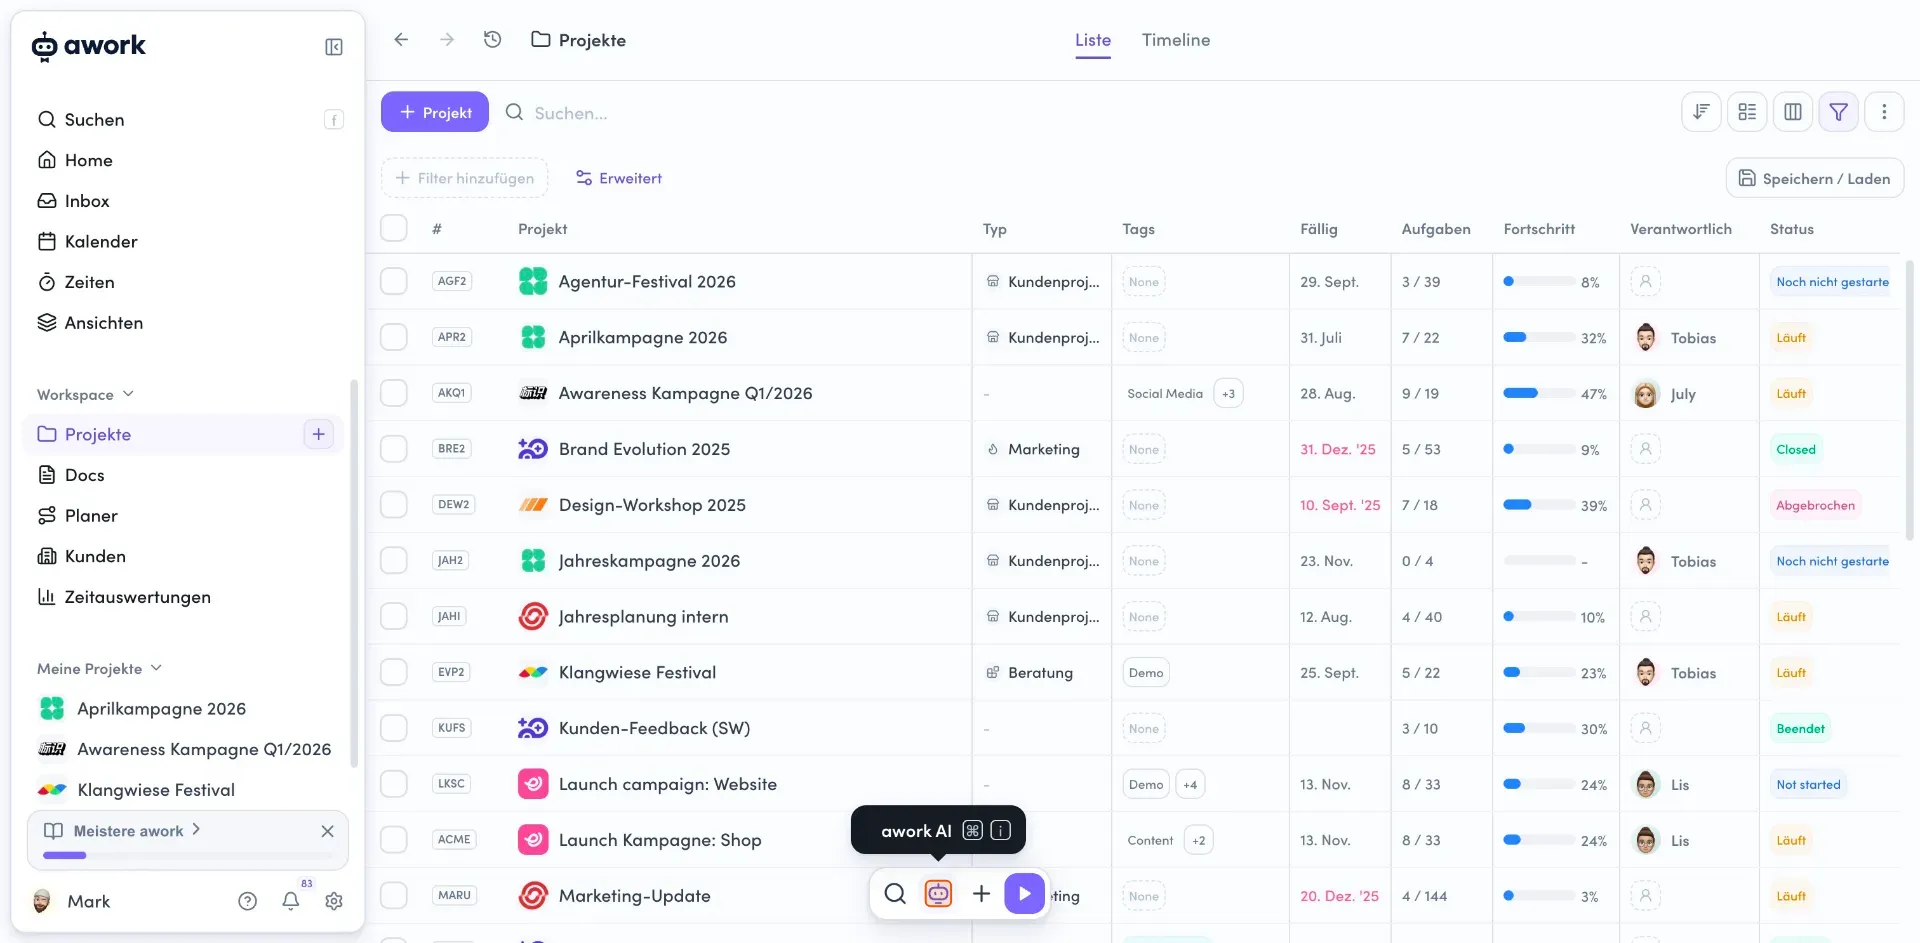Viewport: 1920px width, 943px height.
Task: Collapse the Meine Projekte section
Action: (99, 668)
